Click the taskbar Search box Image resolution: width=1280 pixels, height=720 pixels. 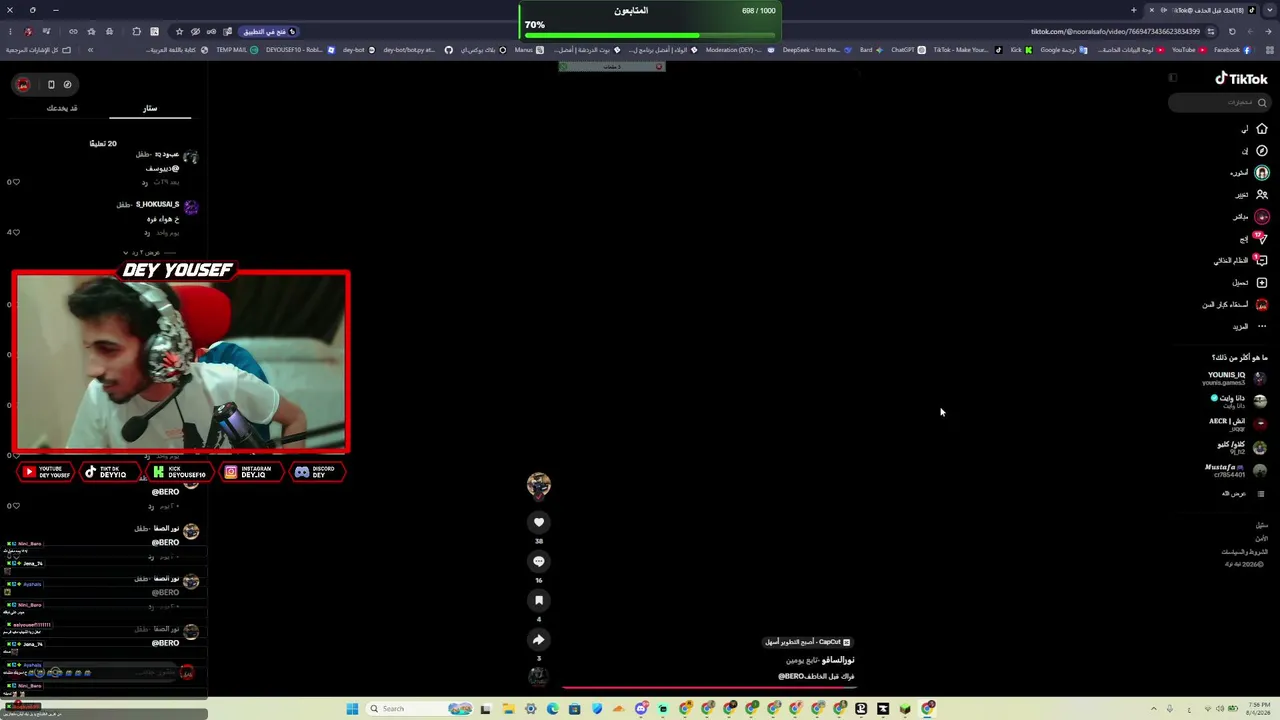pyautogui.click(x=419, y=709)
